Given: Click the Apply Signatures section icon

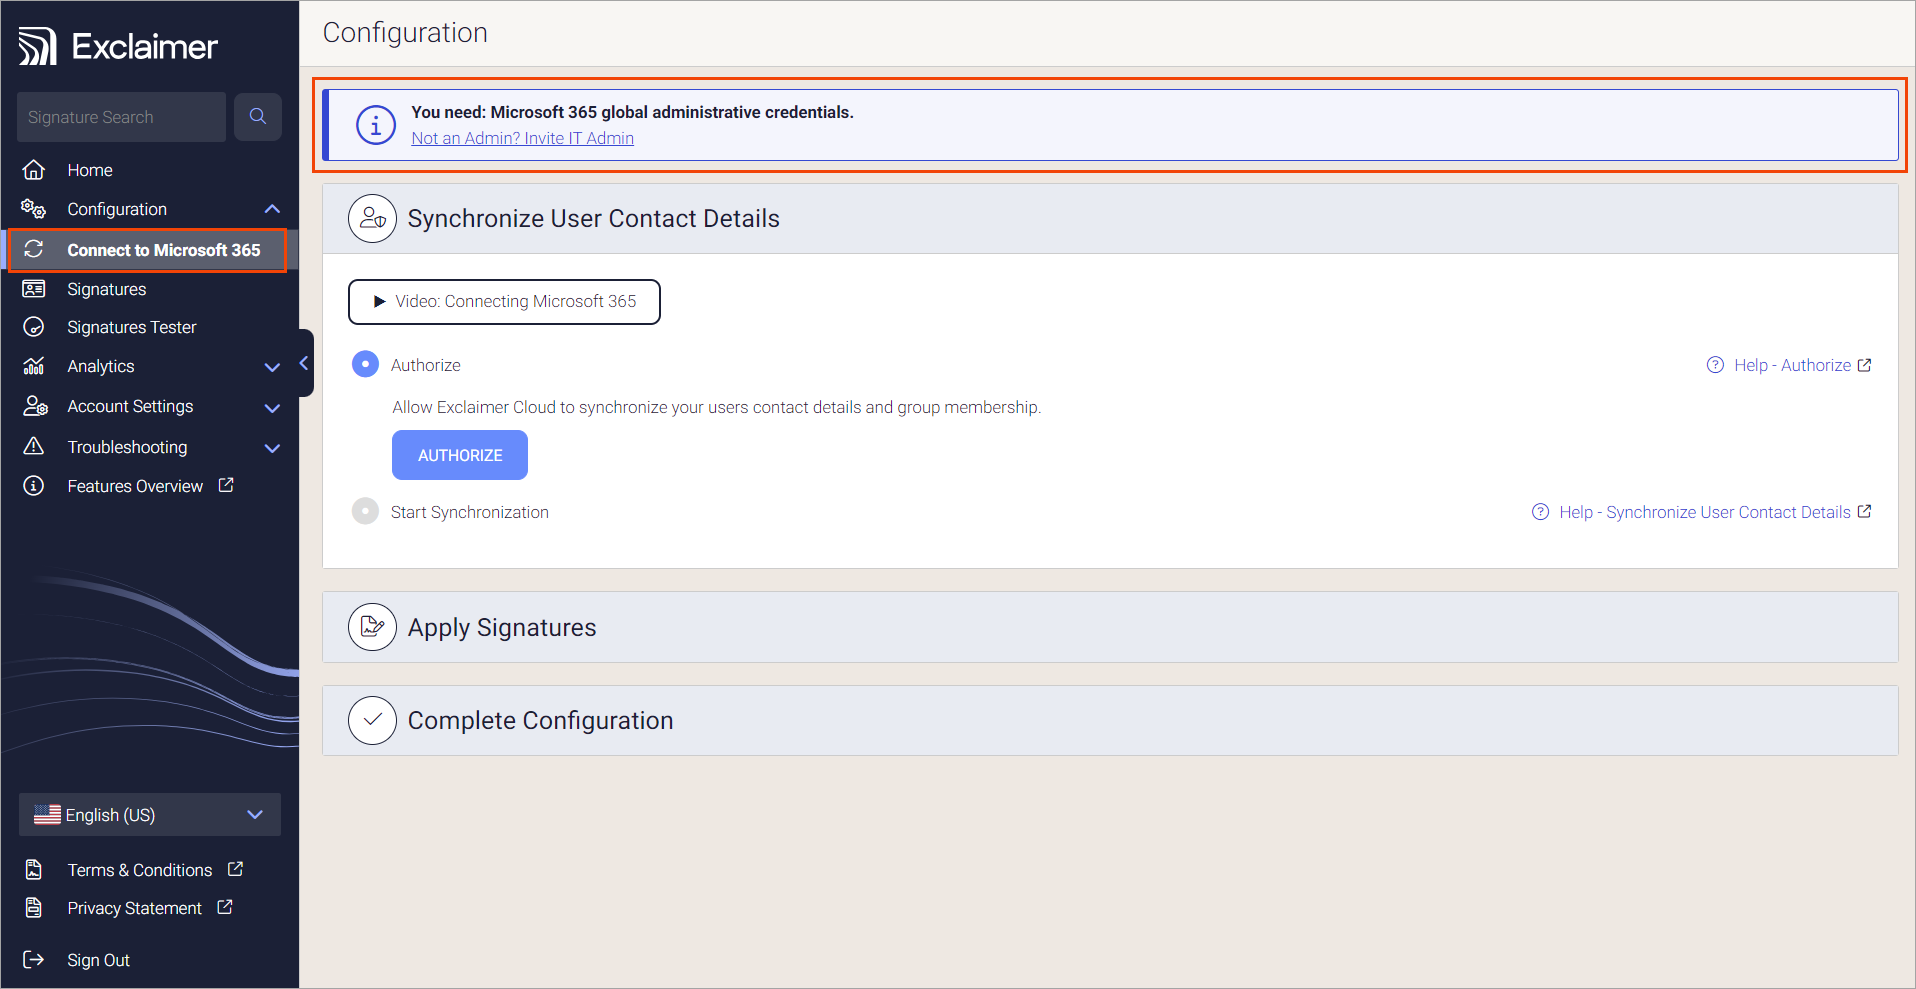Looking at the screenshot, I should [x=372, y=627].
